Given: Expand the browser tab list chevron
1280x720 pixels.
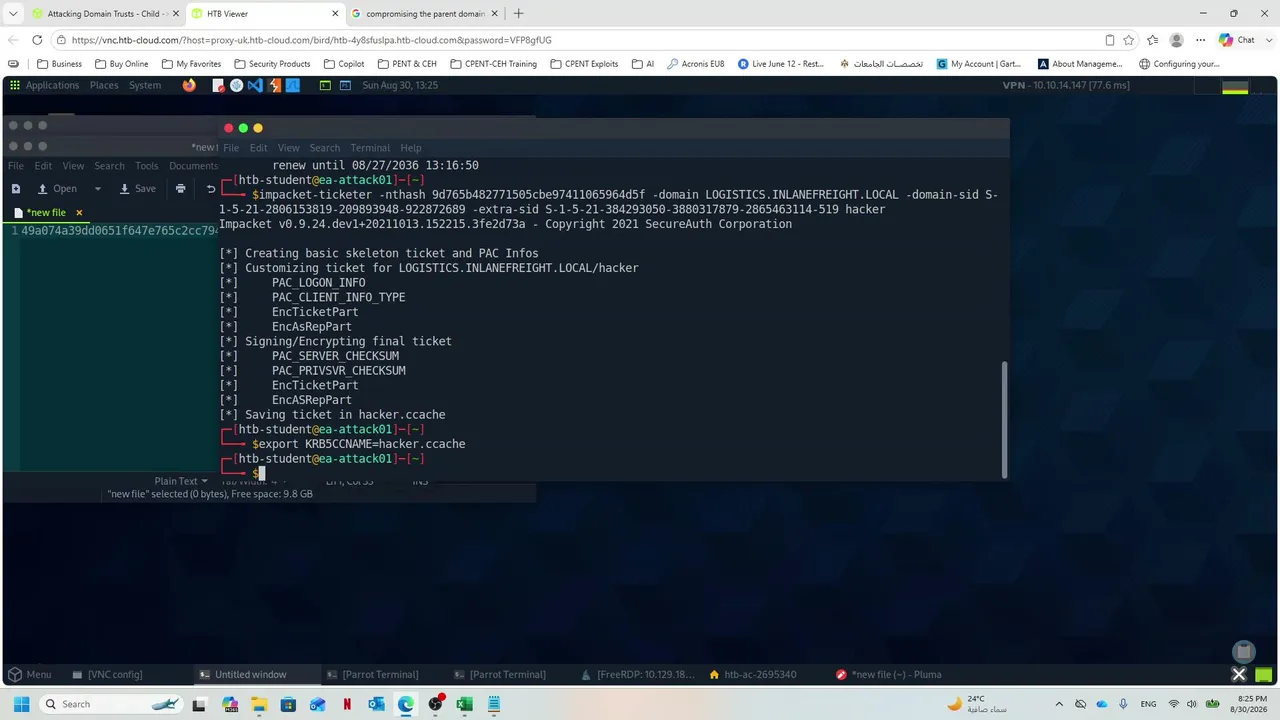Looking at the screenshot, I should [x=13, y=14].
